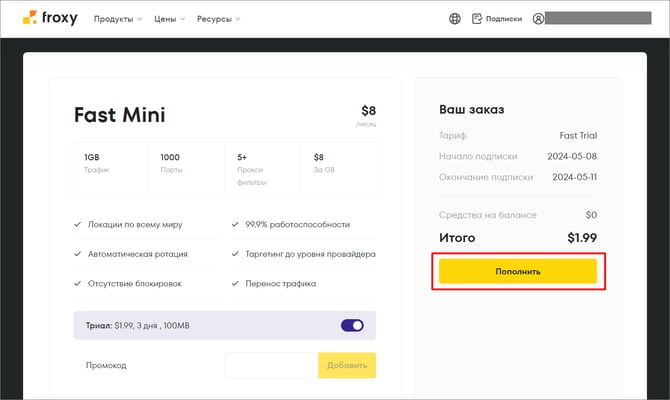Click the Fast Mini heading

coord(120,115)
